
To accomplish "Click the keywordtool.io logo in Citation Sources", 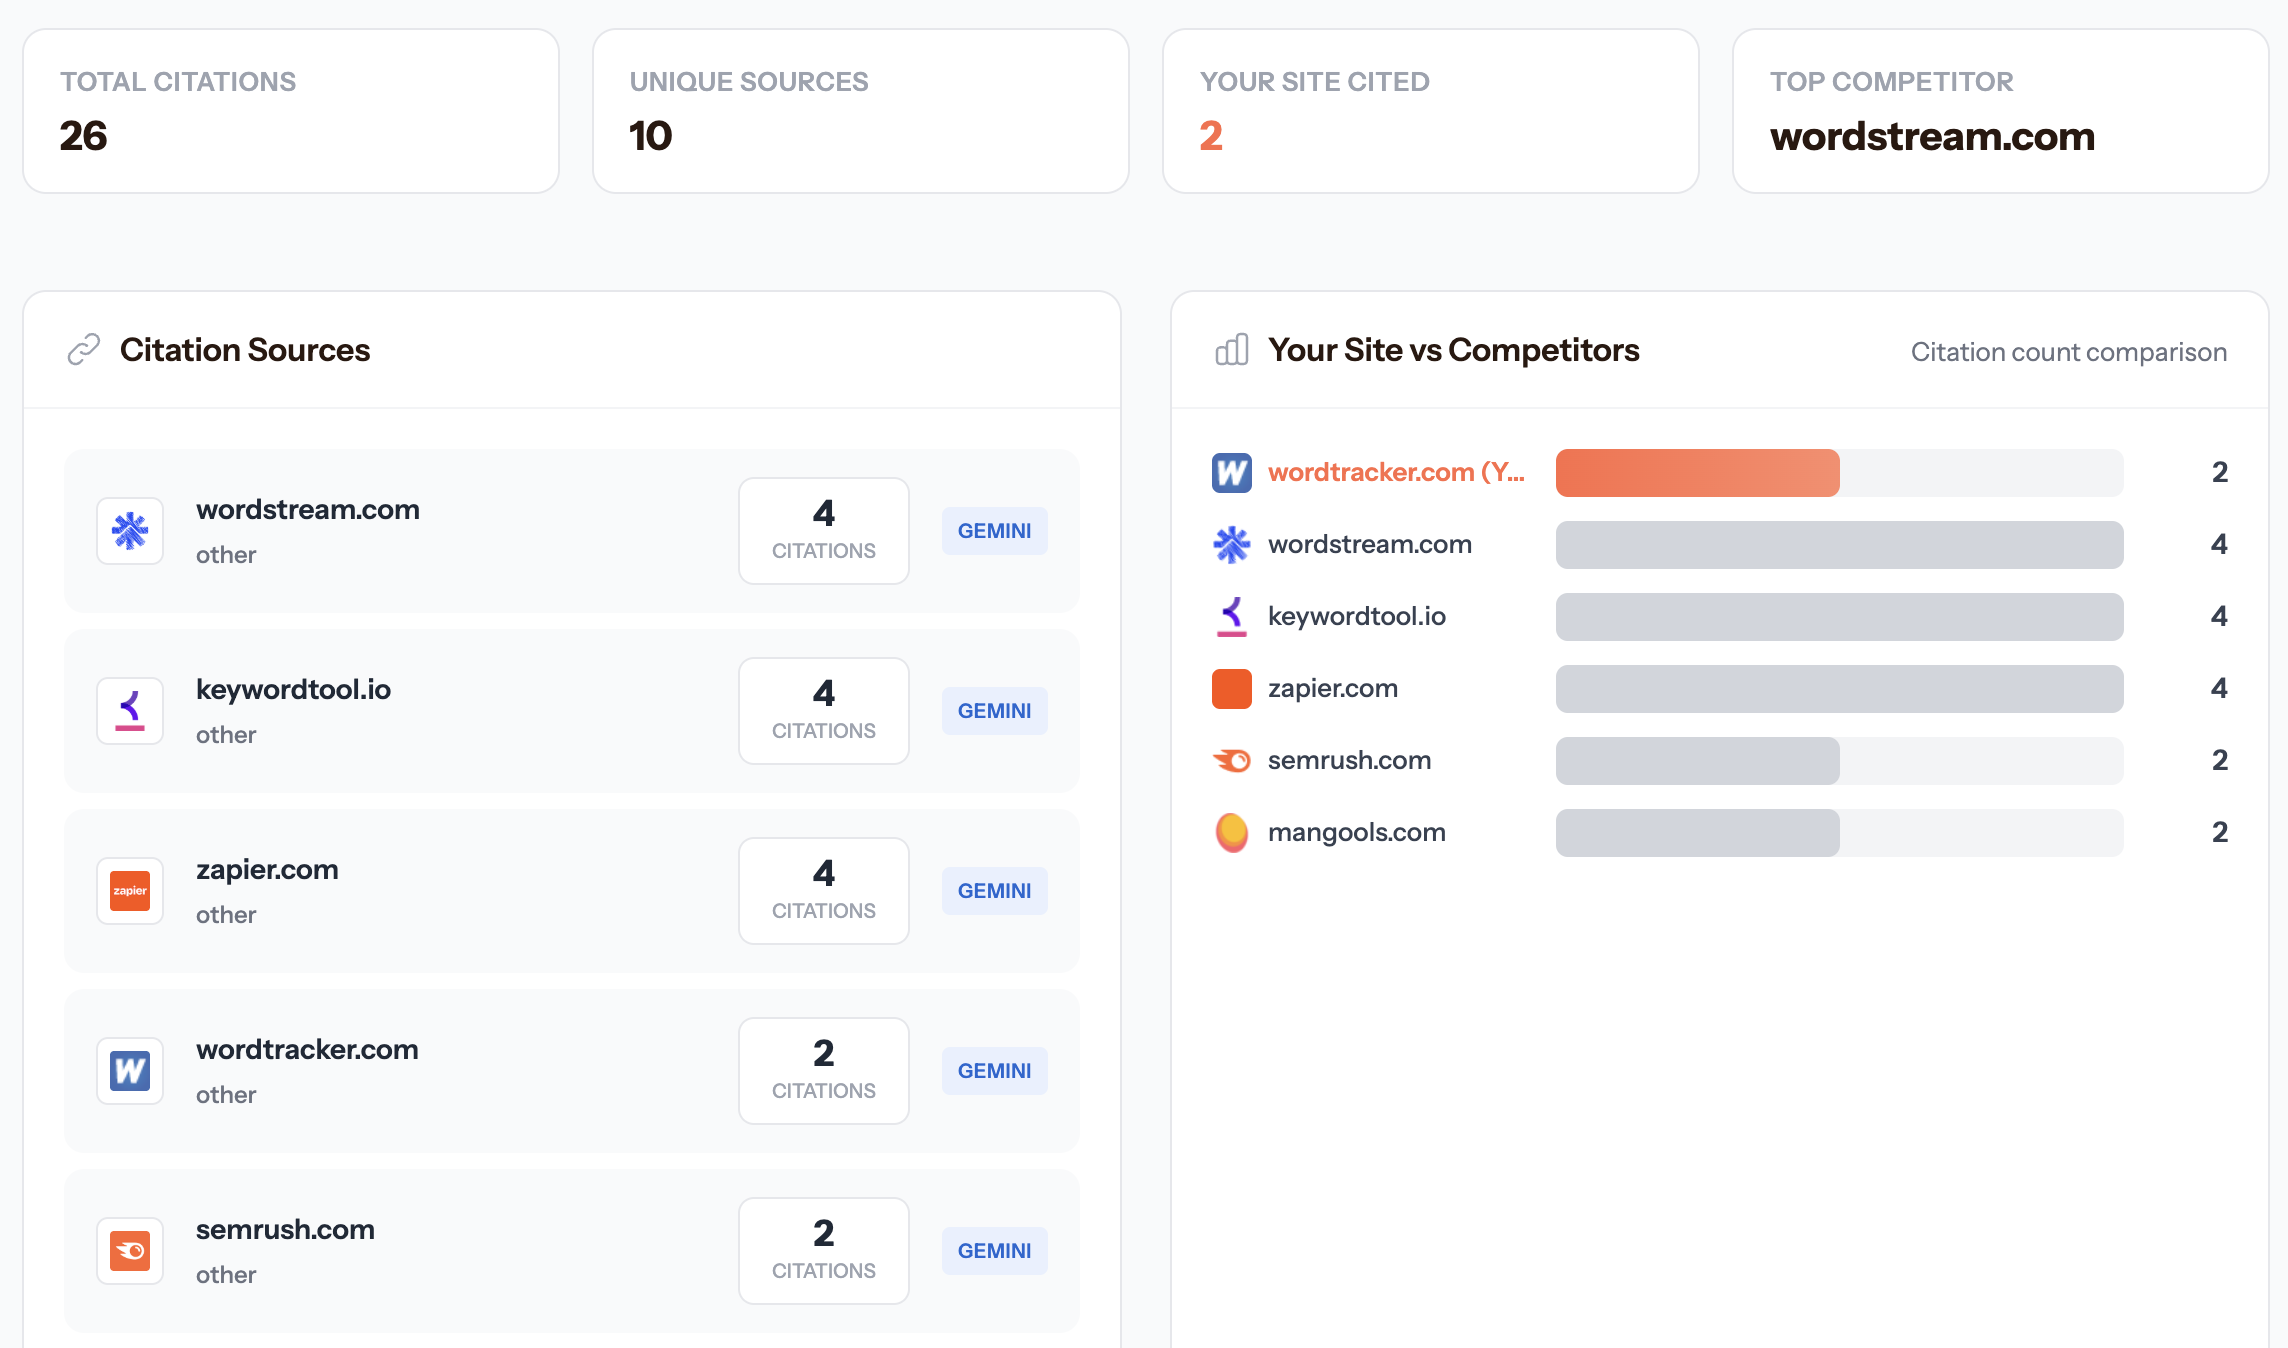I will 130,711.
